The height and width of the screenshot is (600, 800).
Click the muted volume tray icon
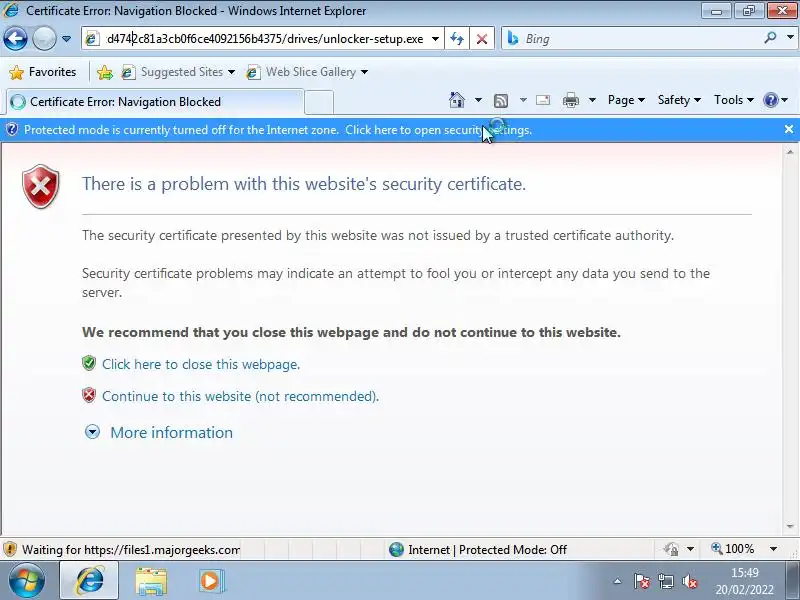(690, 581)
